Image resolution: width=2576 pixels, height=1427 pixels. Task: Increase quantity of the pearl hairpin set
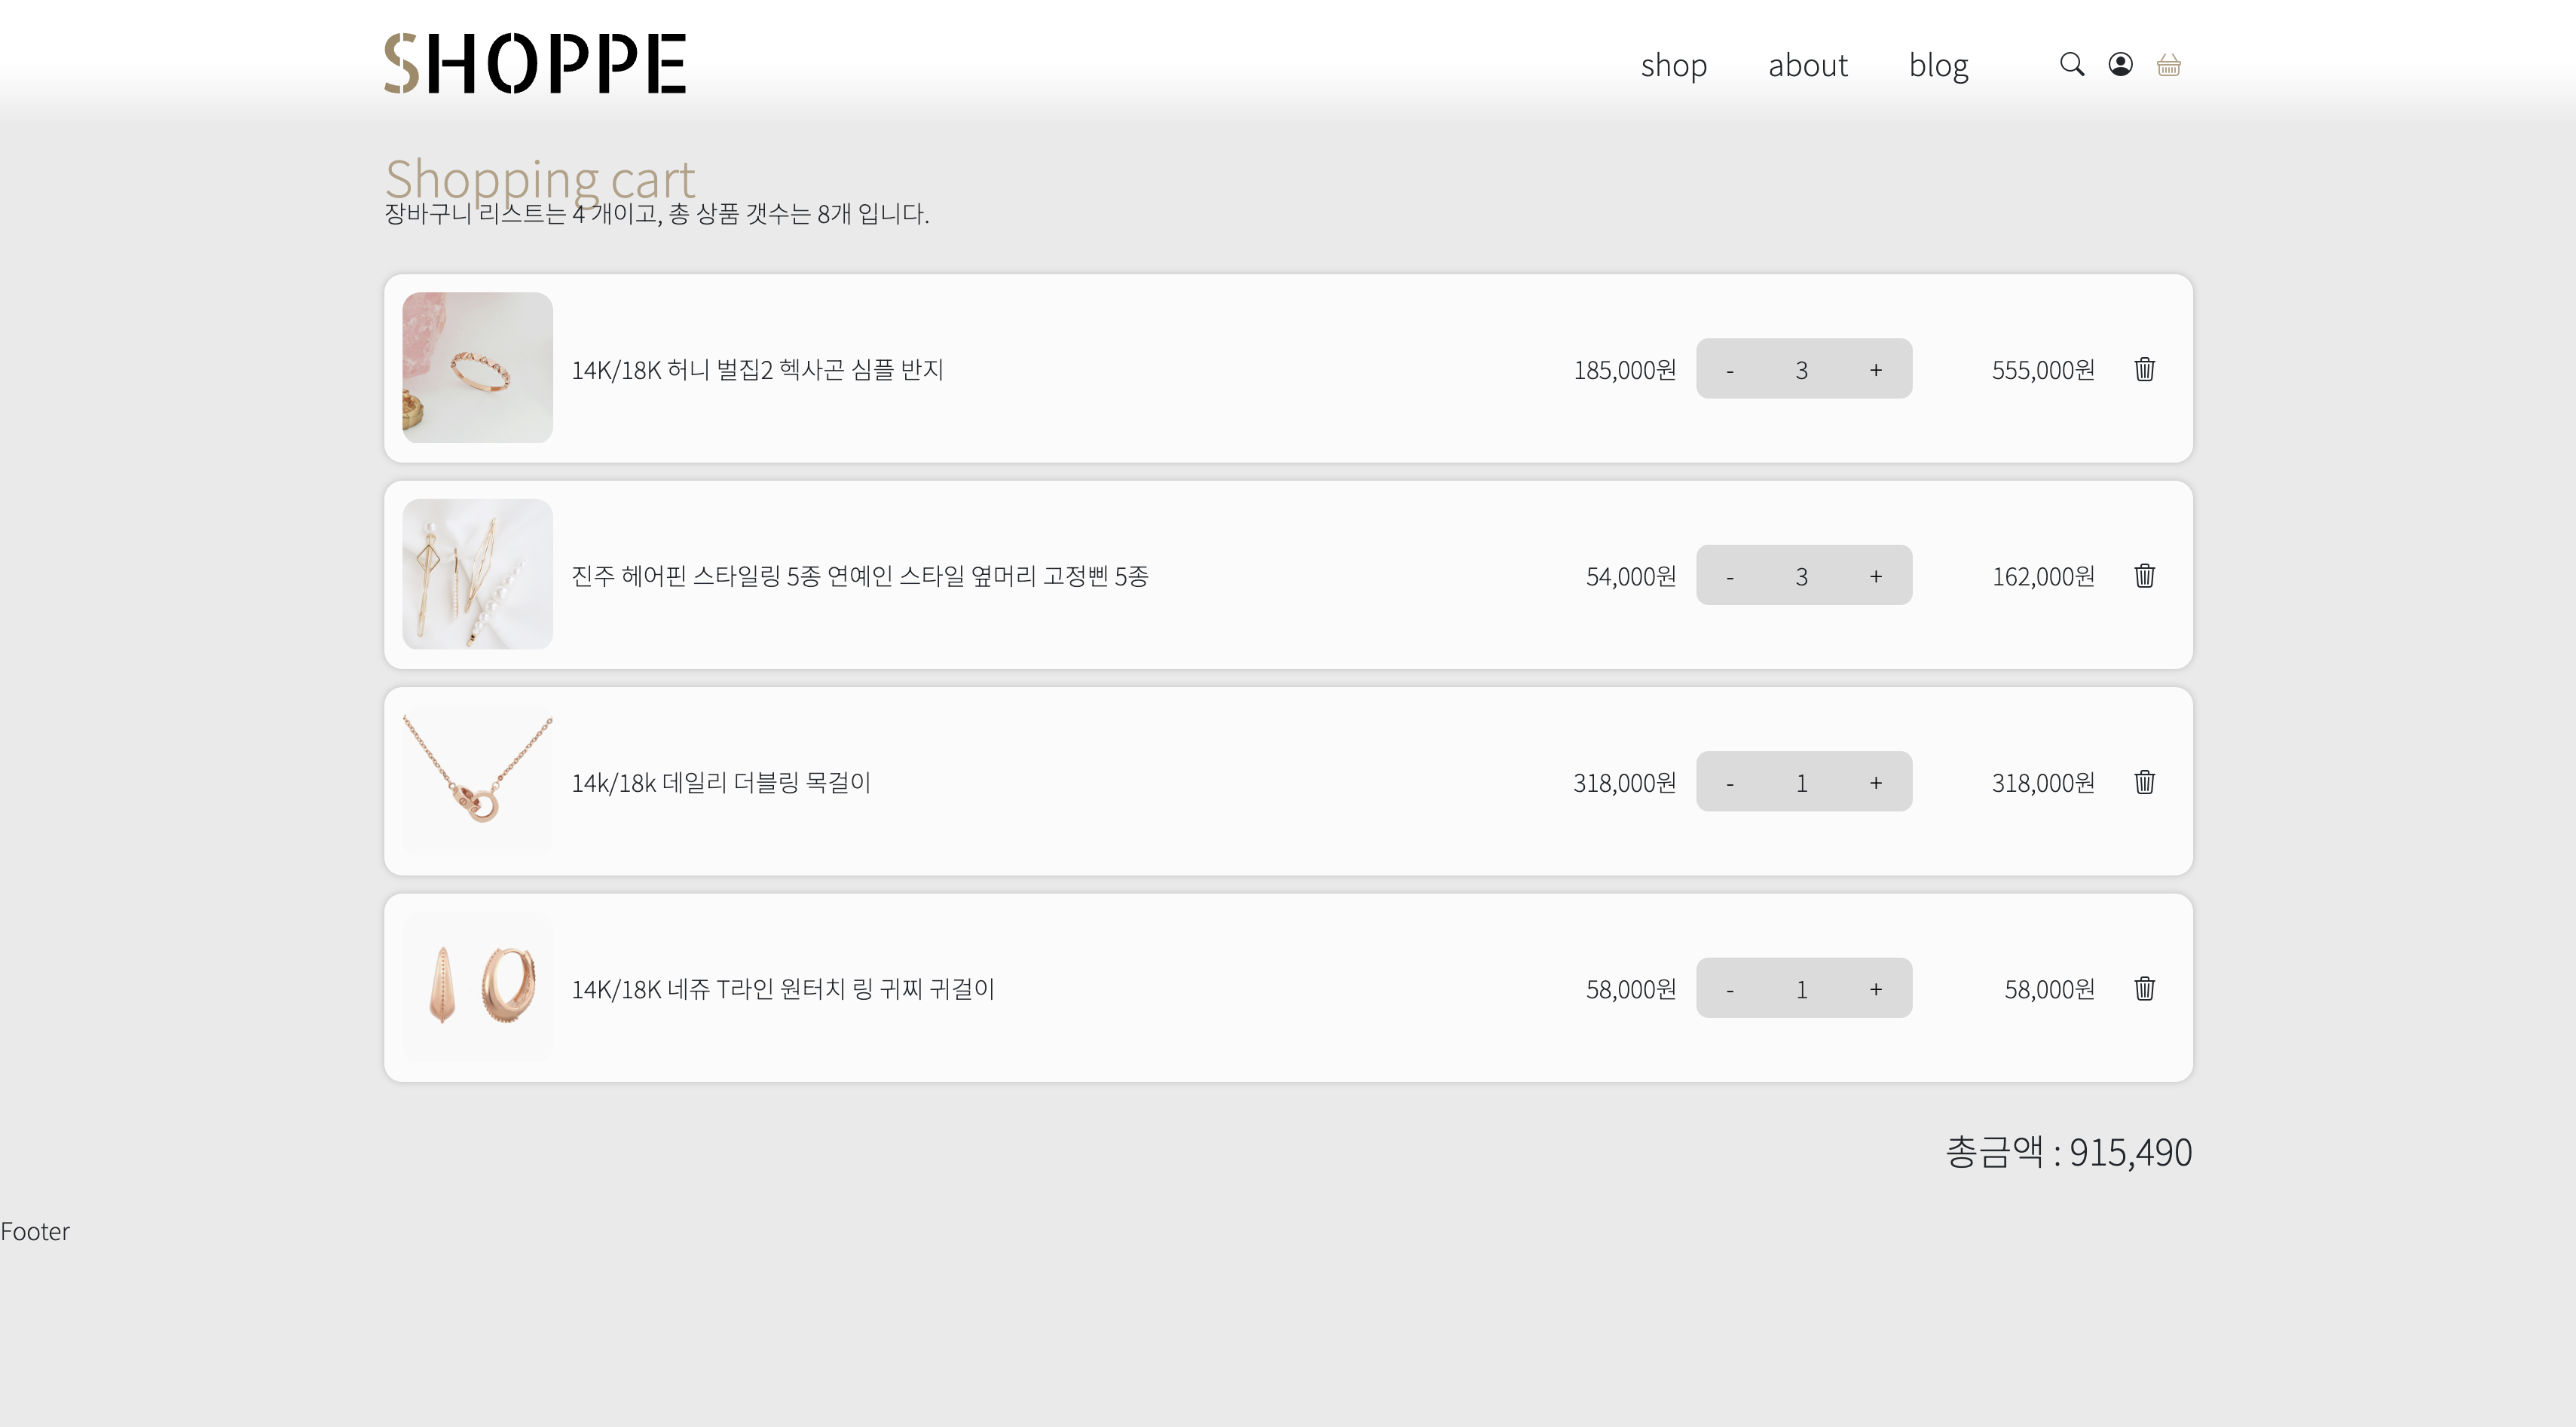(x=1875, y=575)
